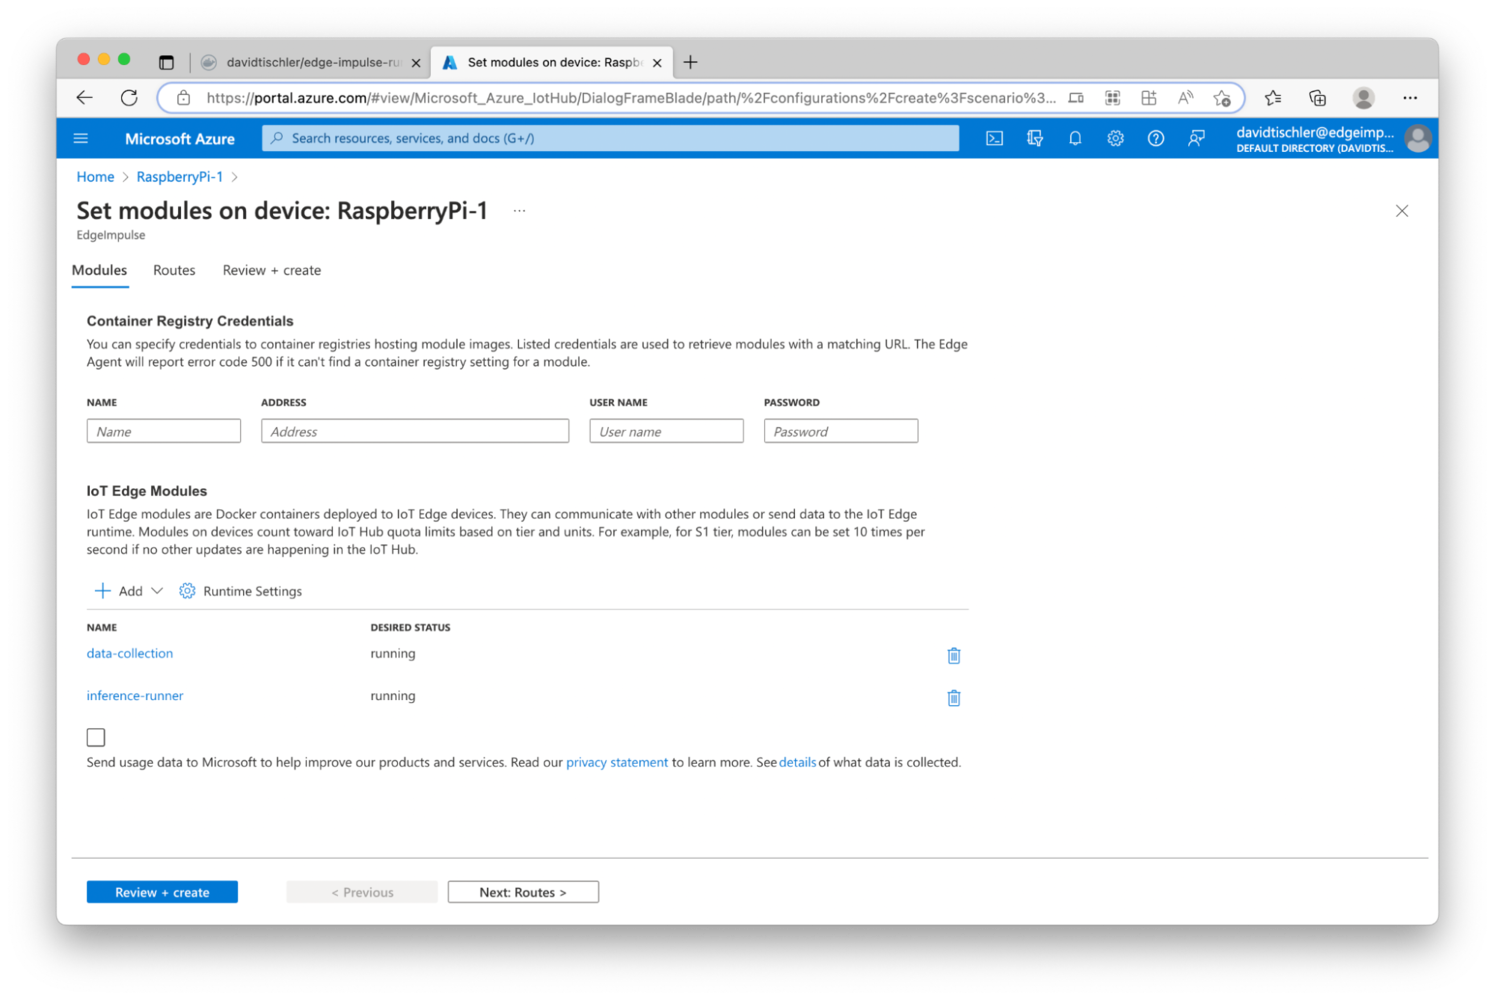The width and height of the screenshot is (1495, 1000).
Task: Click the blue Review + create button
Action: (162, 892)
